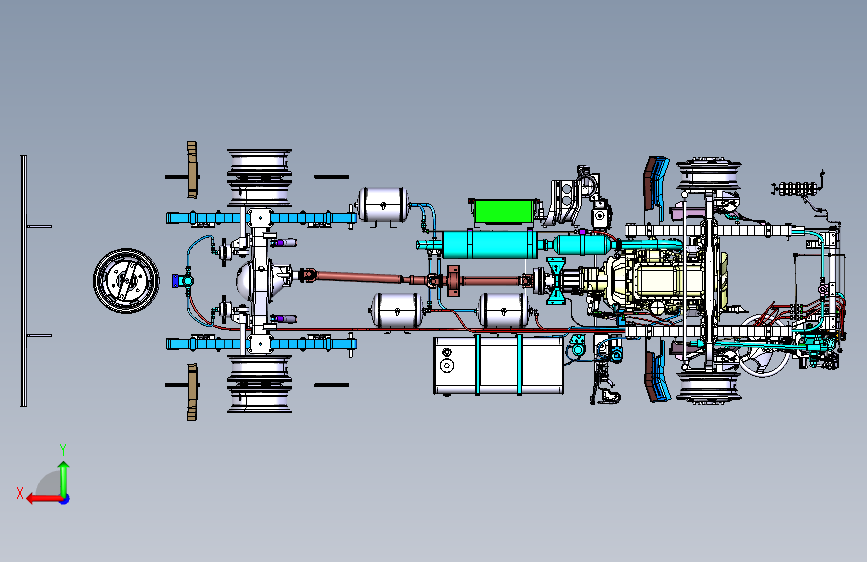Select the drive shaft center support bearing
867x562 pixels.
[x=453, y=280]
